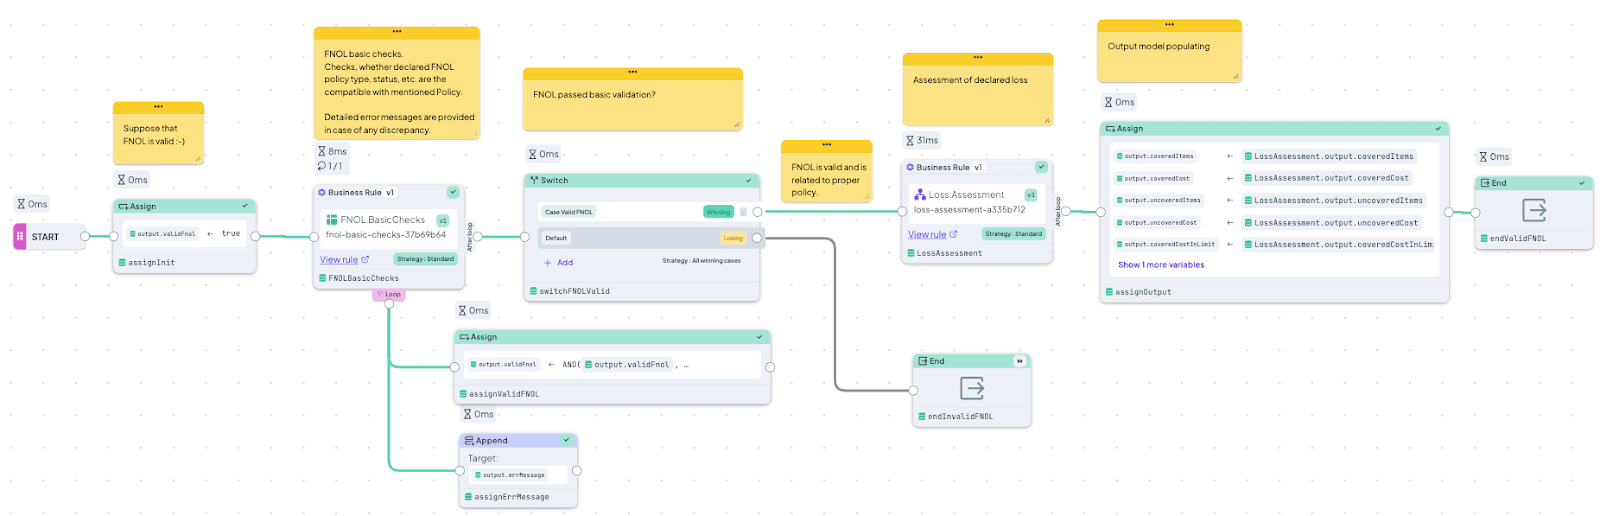
Task: Click the checkmark on Append node header
Action: (x=566, y=440)
